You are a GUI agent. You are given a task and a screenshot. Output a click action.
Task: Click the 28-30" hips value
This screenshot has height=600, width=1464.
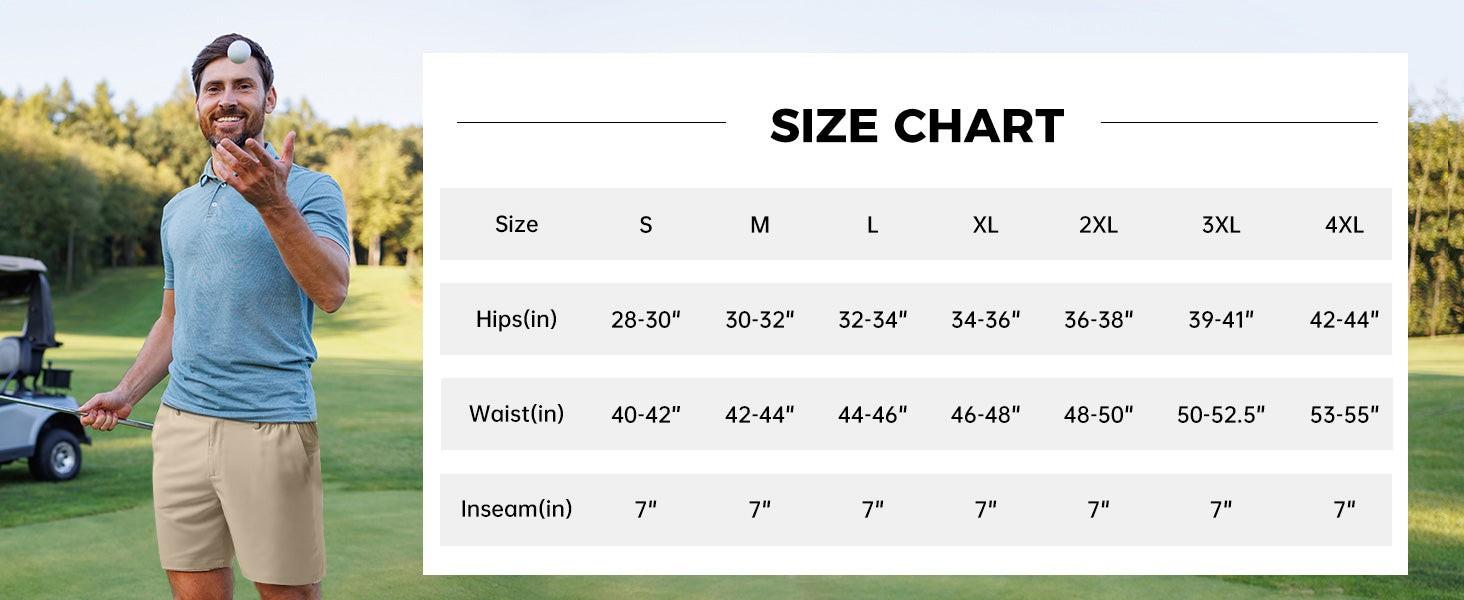(x=646, y=320)
